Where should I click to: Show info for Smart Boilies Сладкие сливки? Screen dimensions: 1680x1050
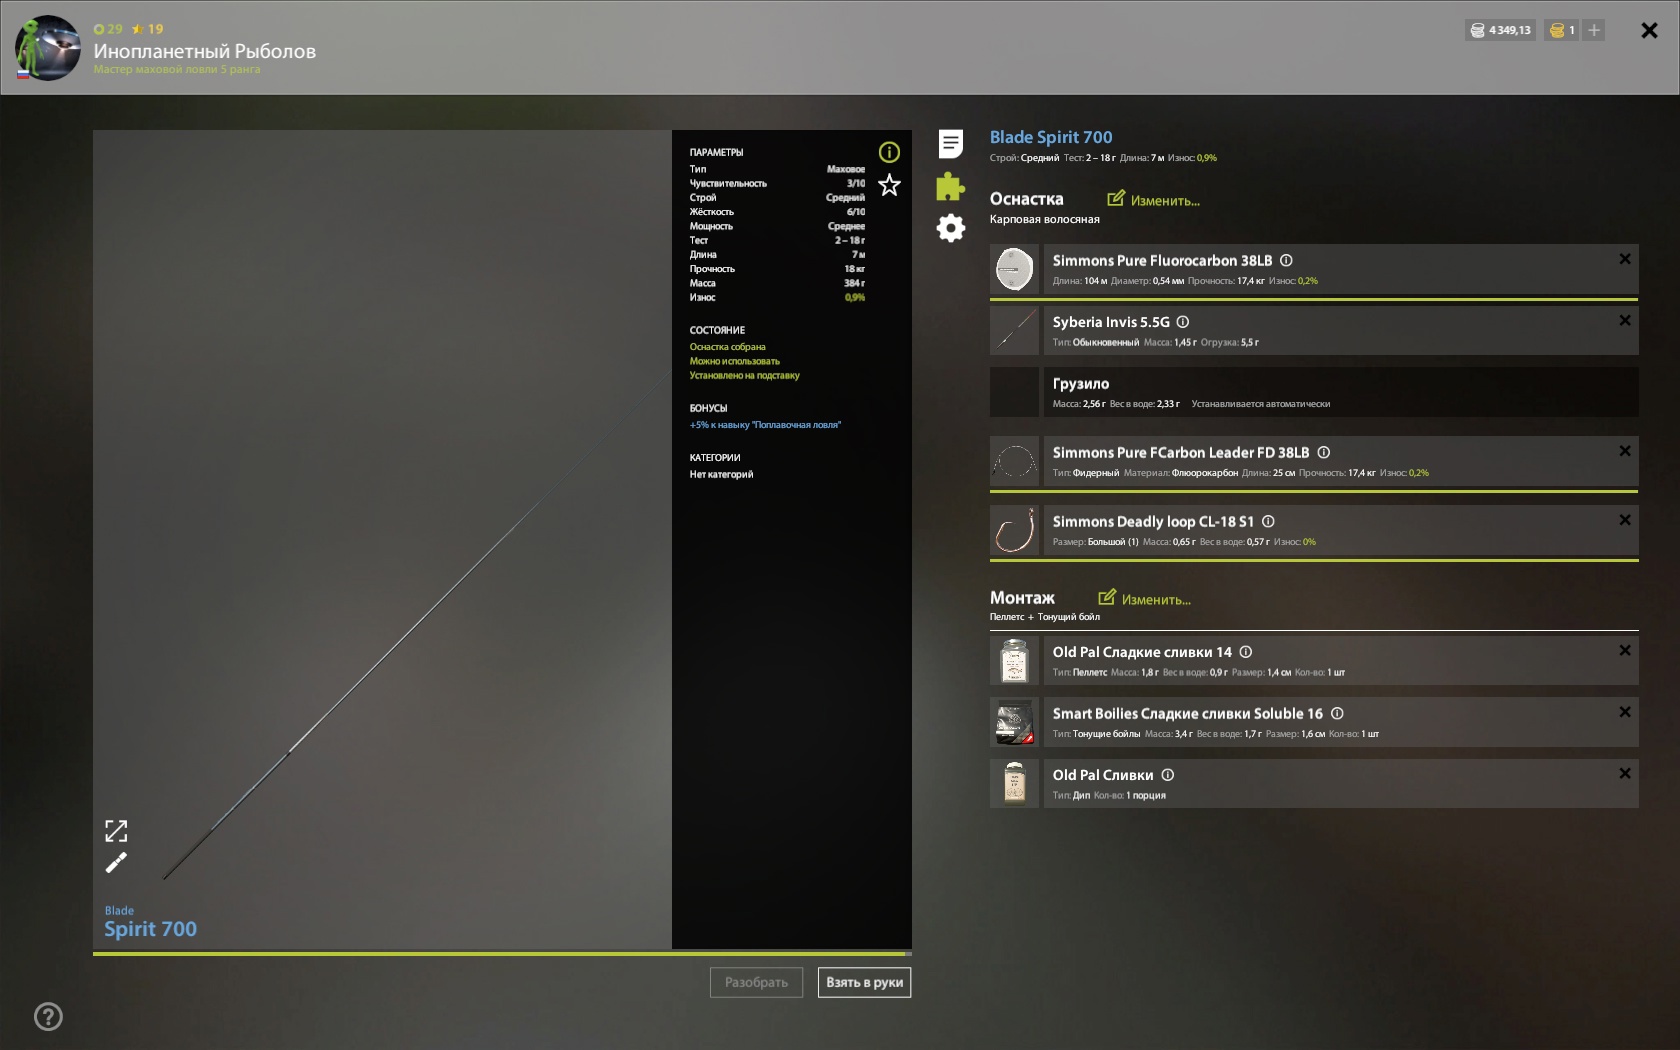point(1337,713)
